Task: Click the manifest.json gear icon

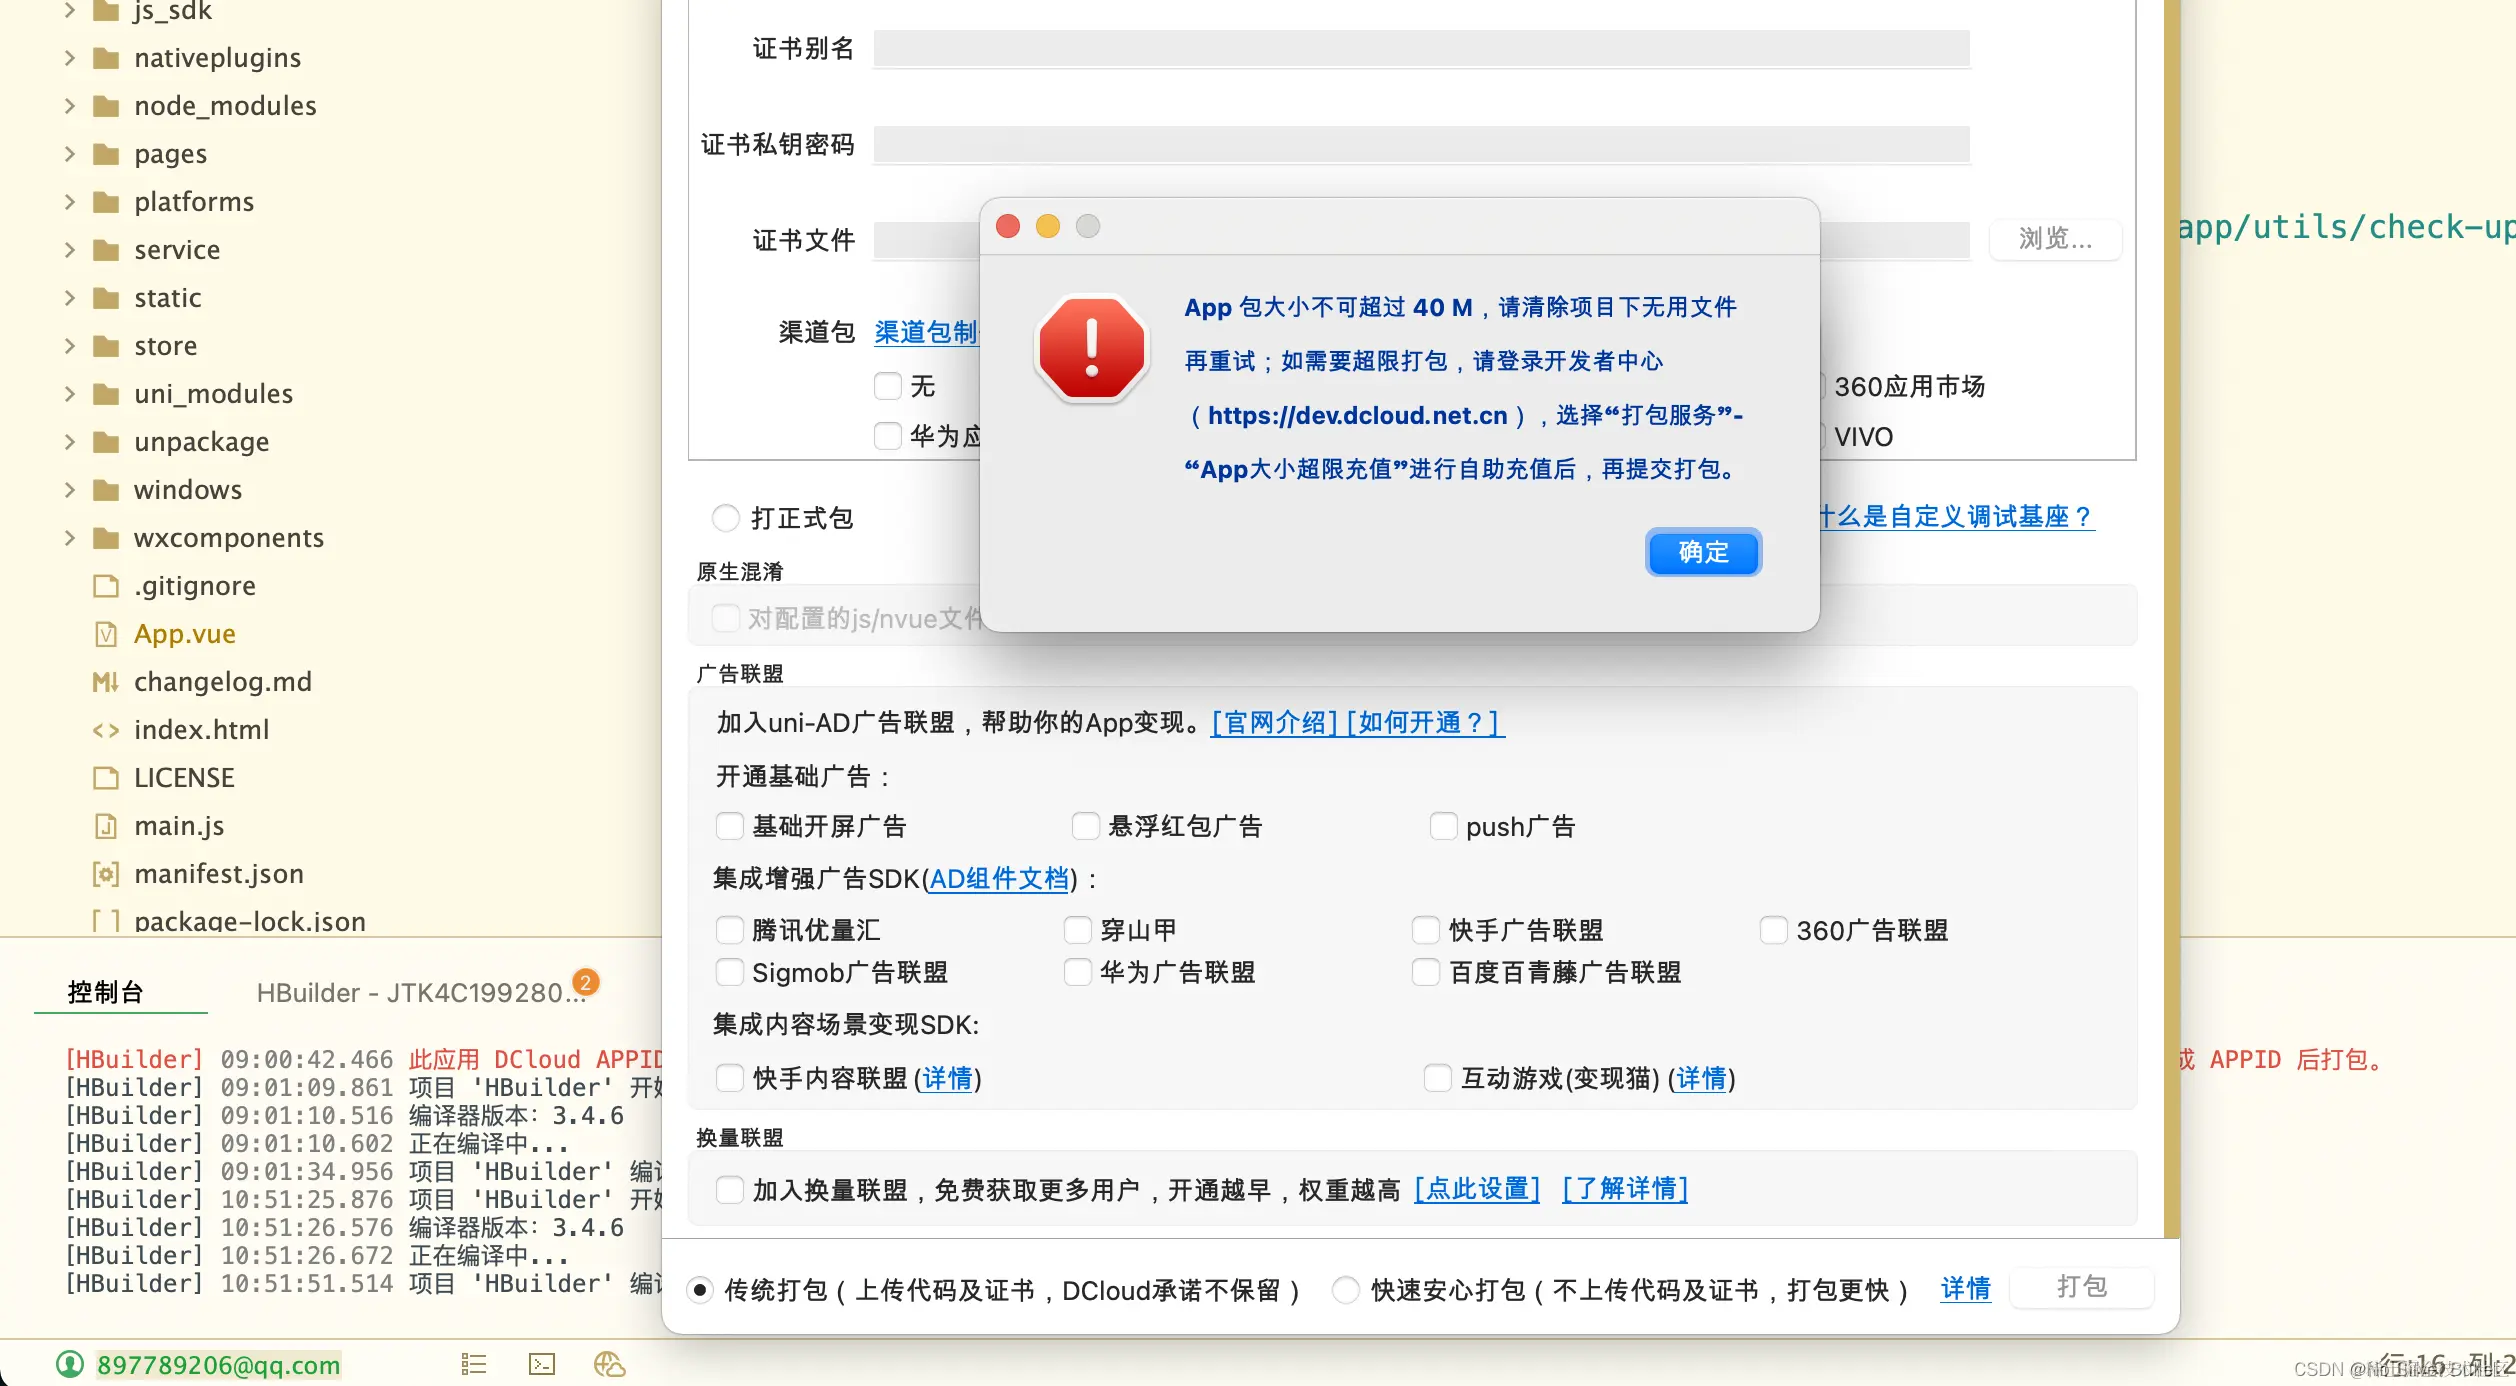Action: [x=106, y=873]
